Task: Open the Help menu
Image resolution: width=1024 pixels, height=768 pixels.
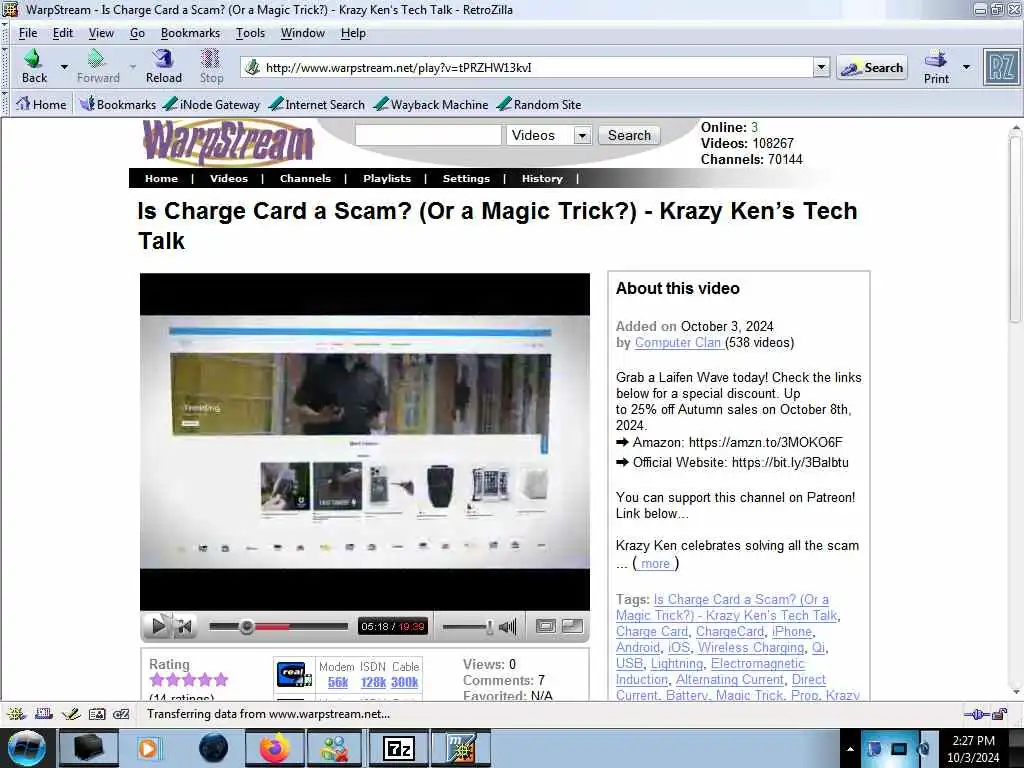Action: pyautogui.click(x=353, y=33)
